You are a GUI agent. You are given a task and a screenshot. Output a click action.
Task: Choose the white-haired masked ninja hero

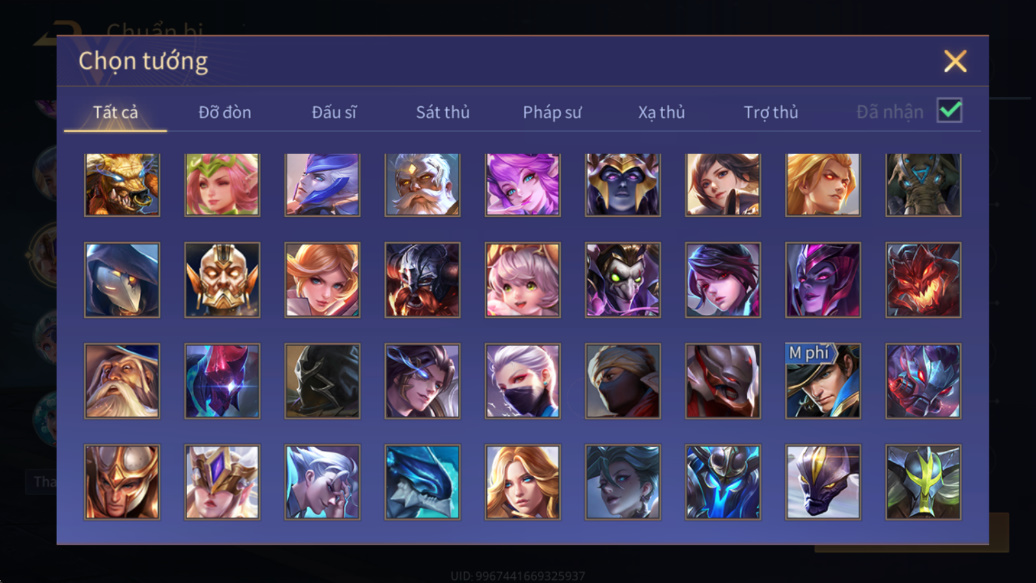coord(523,381)
